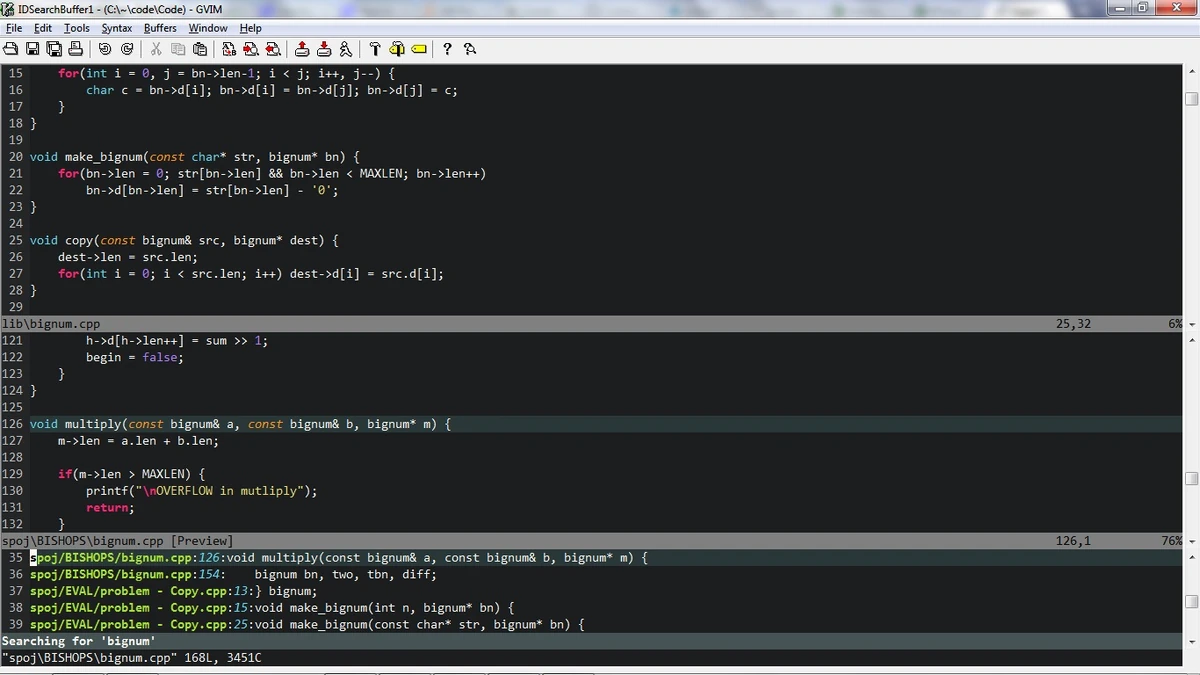Open the Syntax menu

click(117, 28)
